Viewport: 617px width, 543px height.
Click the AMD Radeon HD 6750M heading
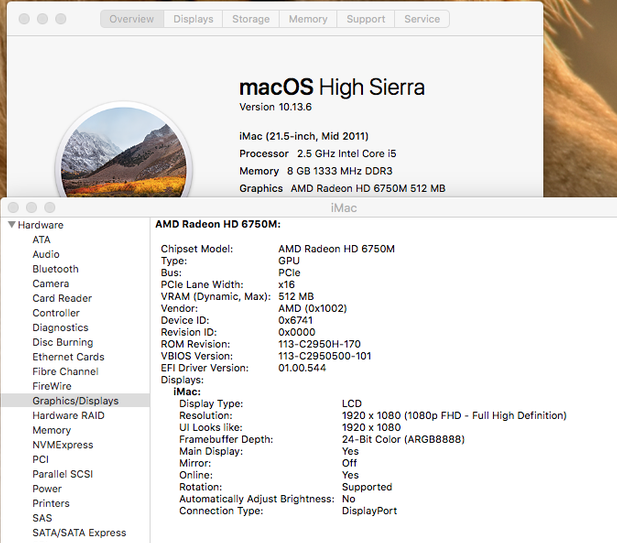(x=218, y=224)
